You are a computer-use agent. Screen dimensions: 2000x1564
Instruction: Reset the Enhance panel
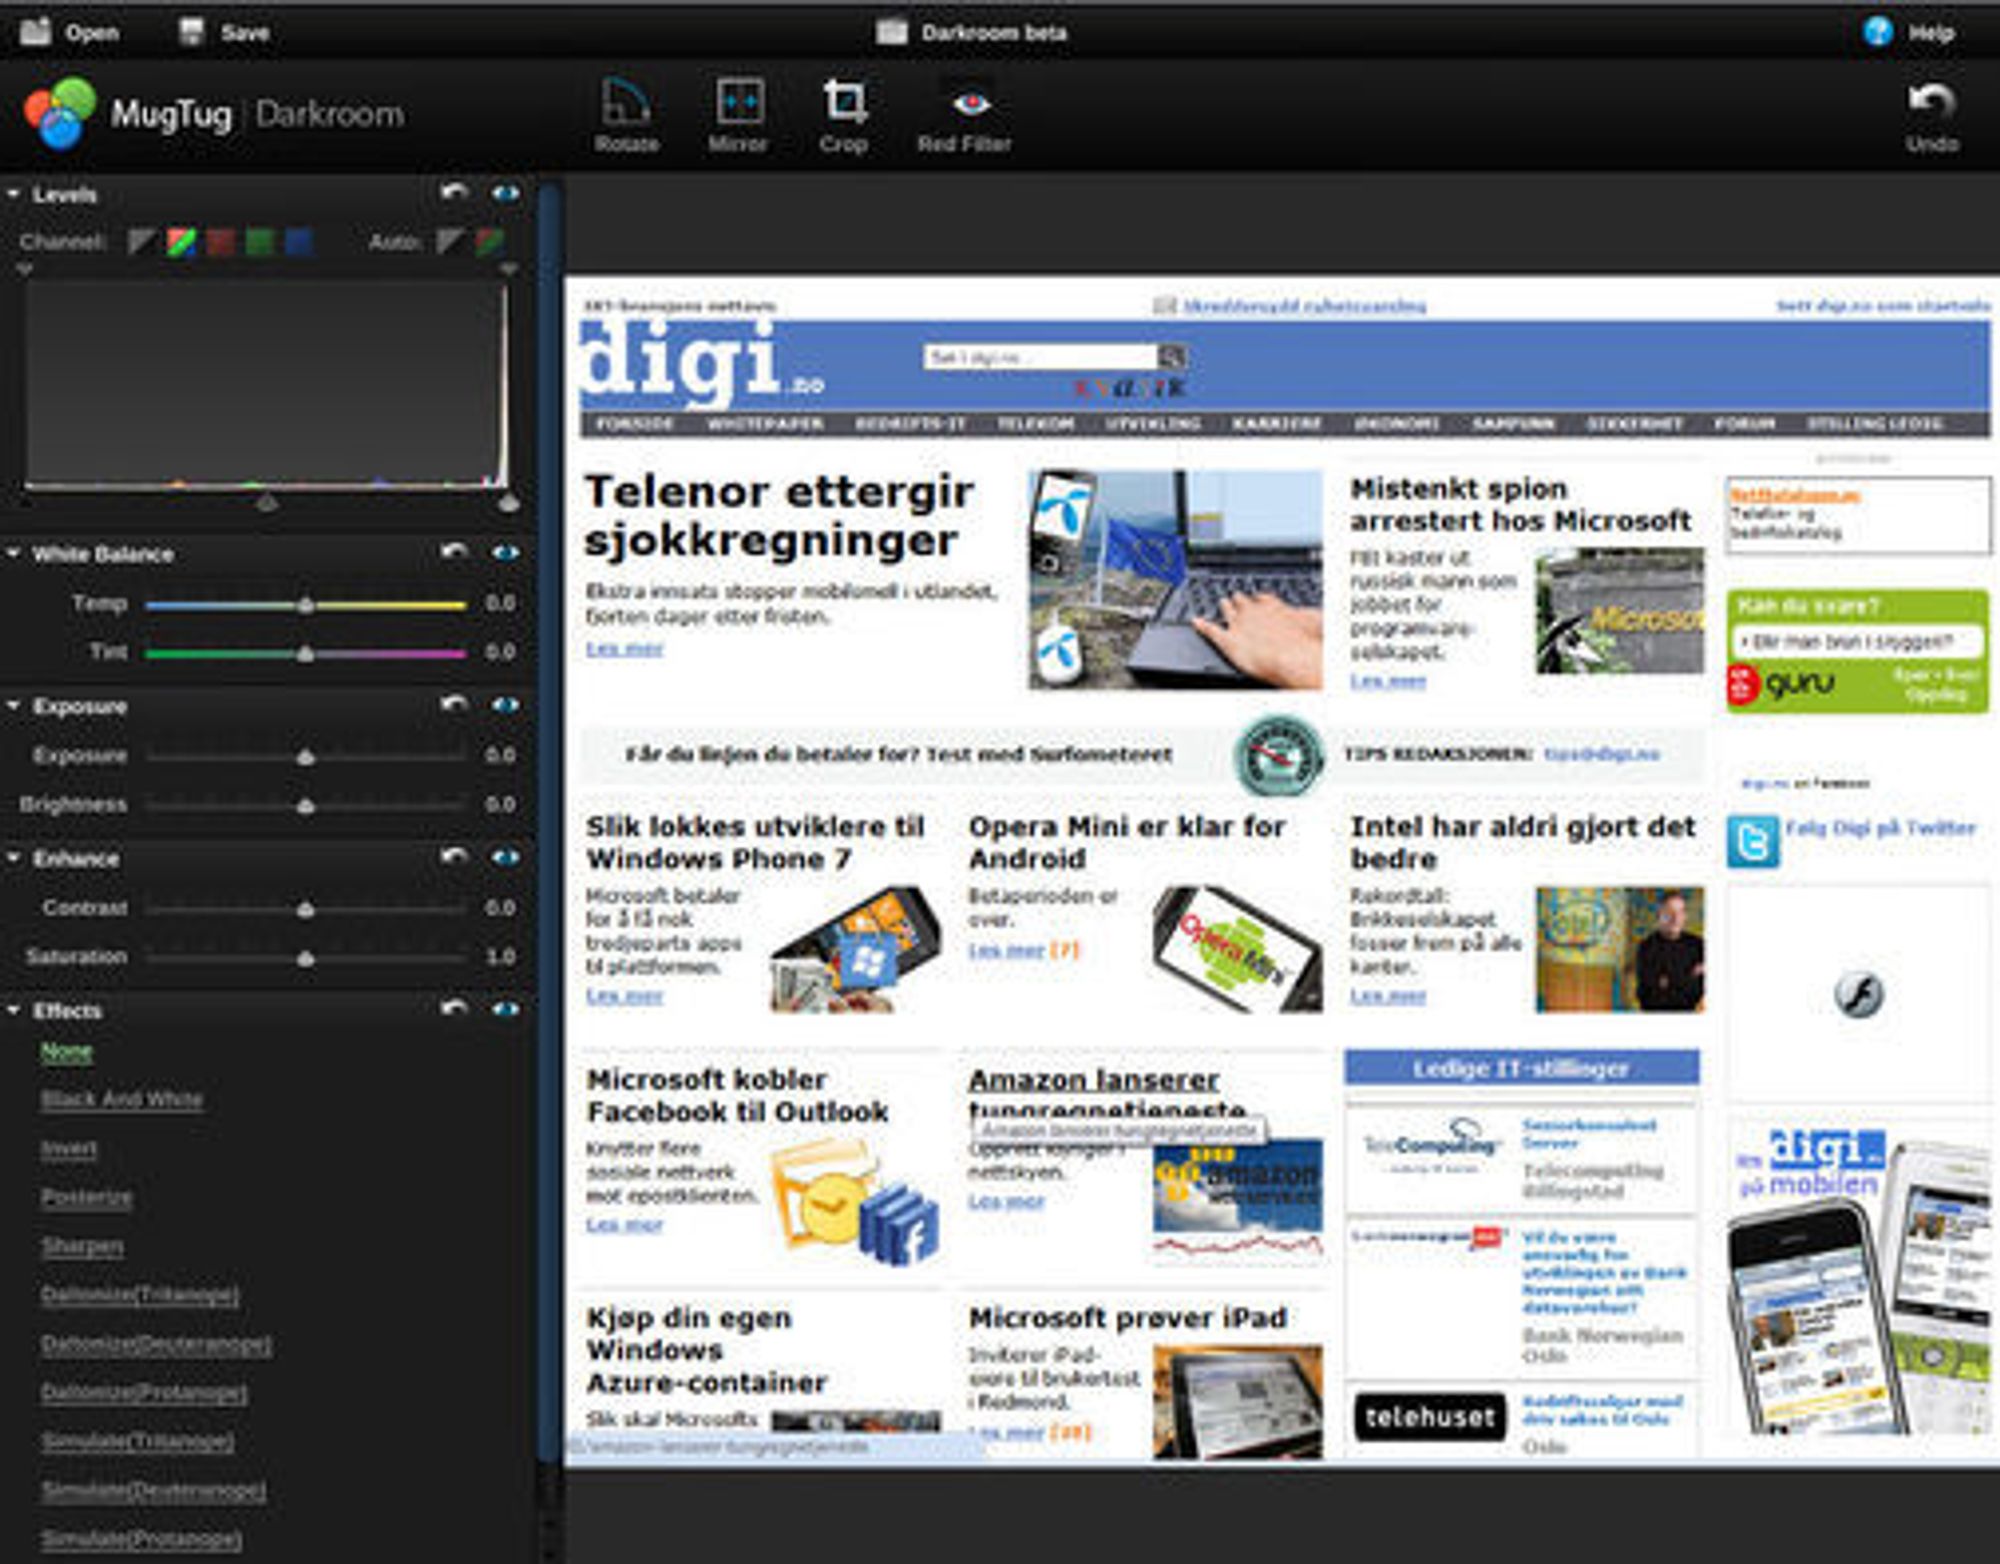(x=455, y=856)
